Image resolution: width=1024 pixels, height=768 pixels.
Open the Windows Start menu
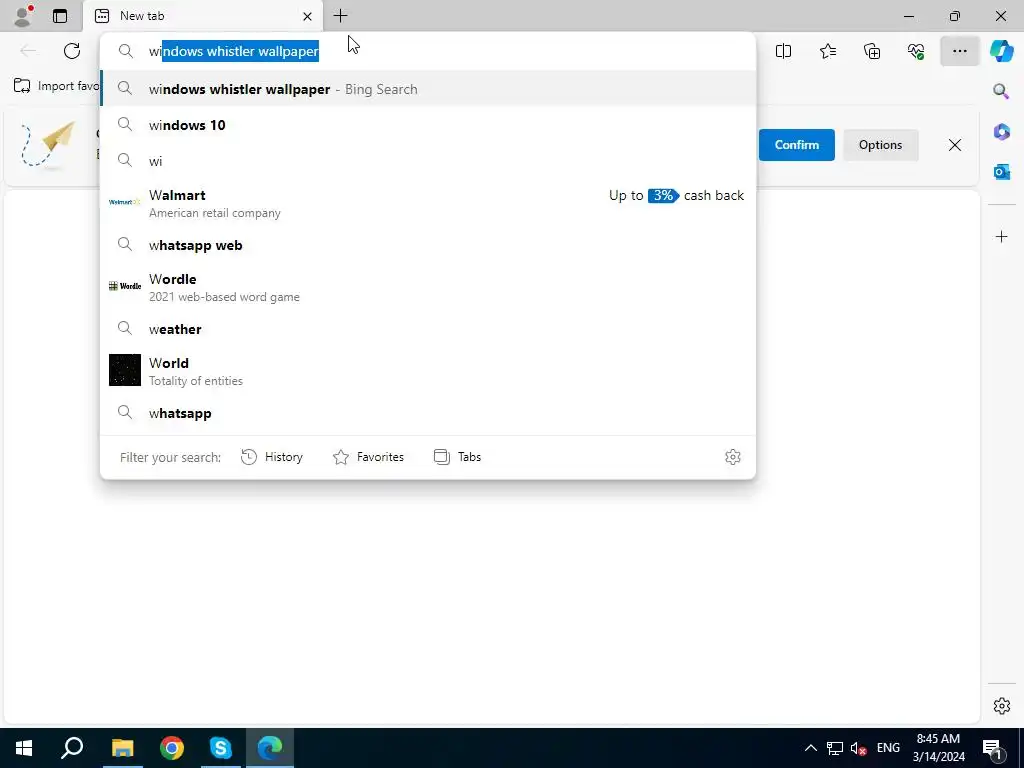24,748
